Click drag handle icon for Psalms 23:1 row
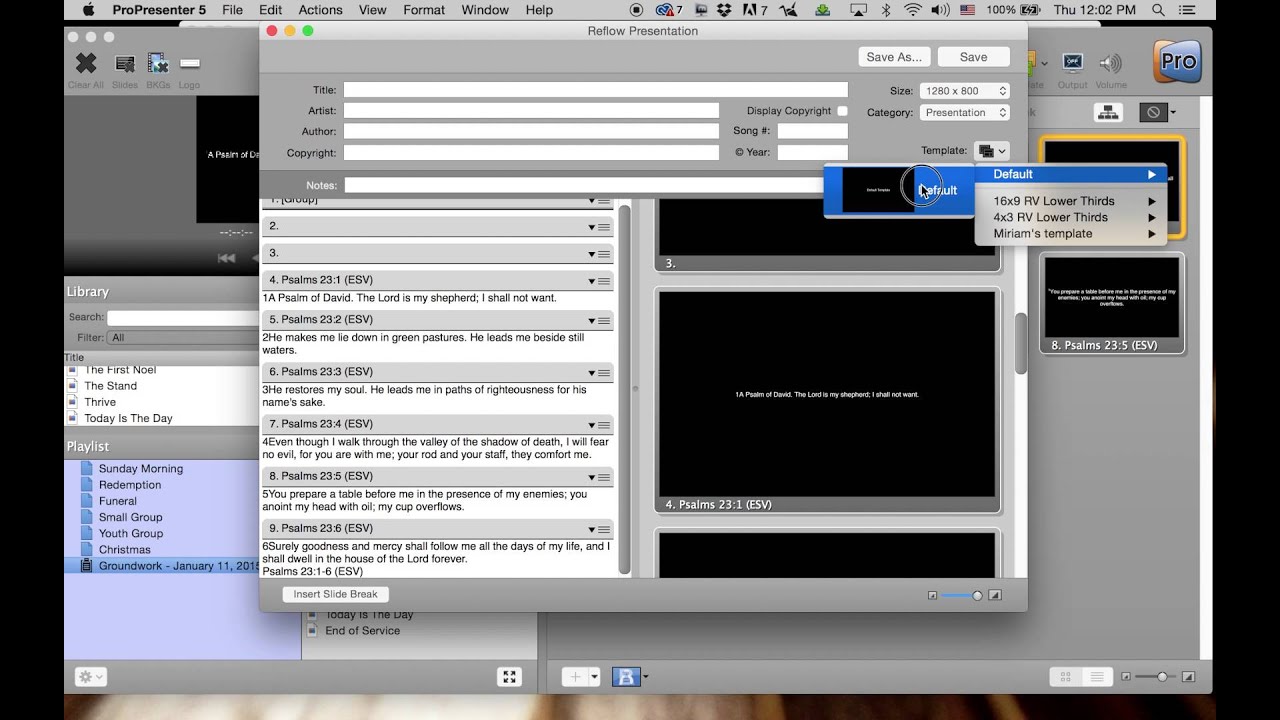This screenshot has height=720, width=1280. click(604, 281)
